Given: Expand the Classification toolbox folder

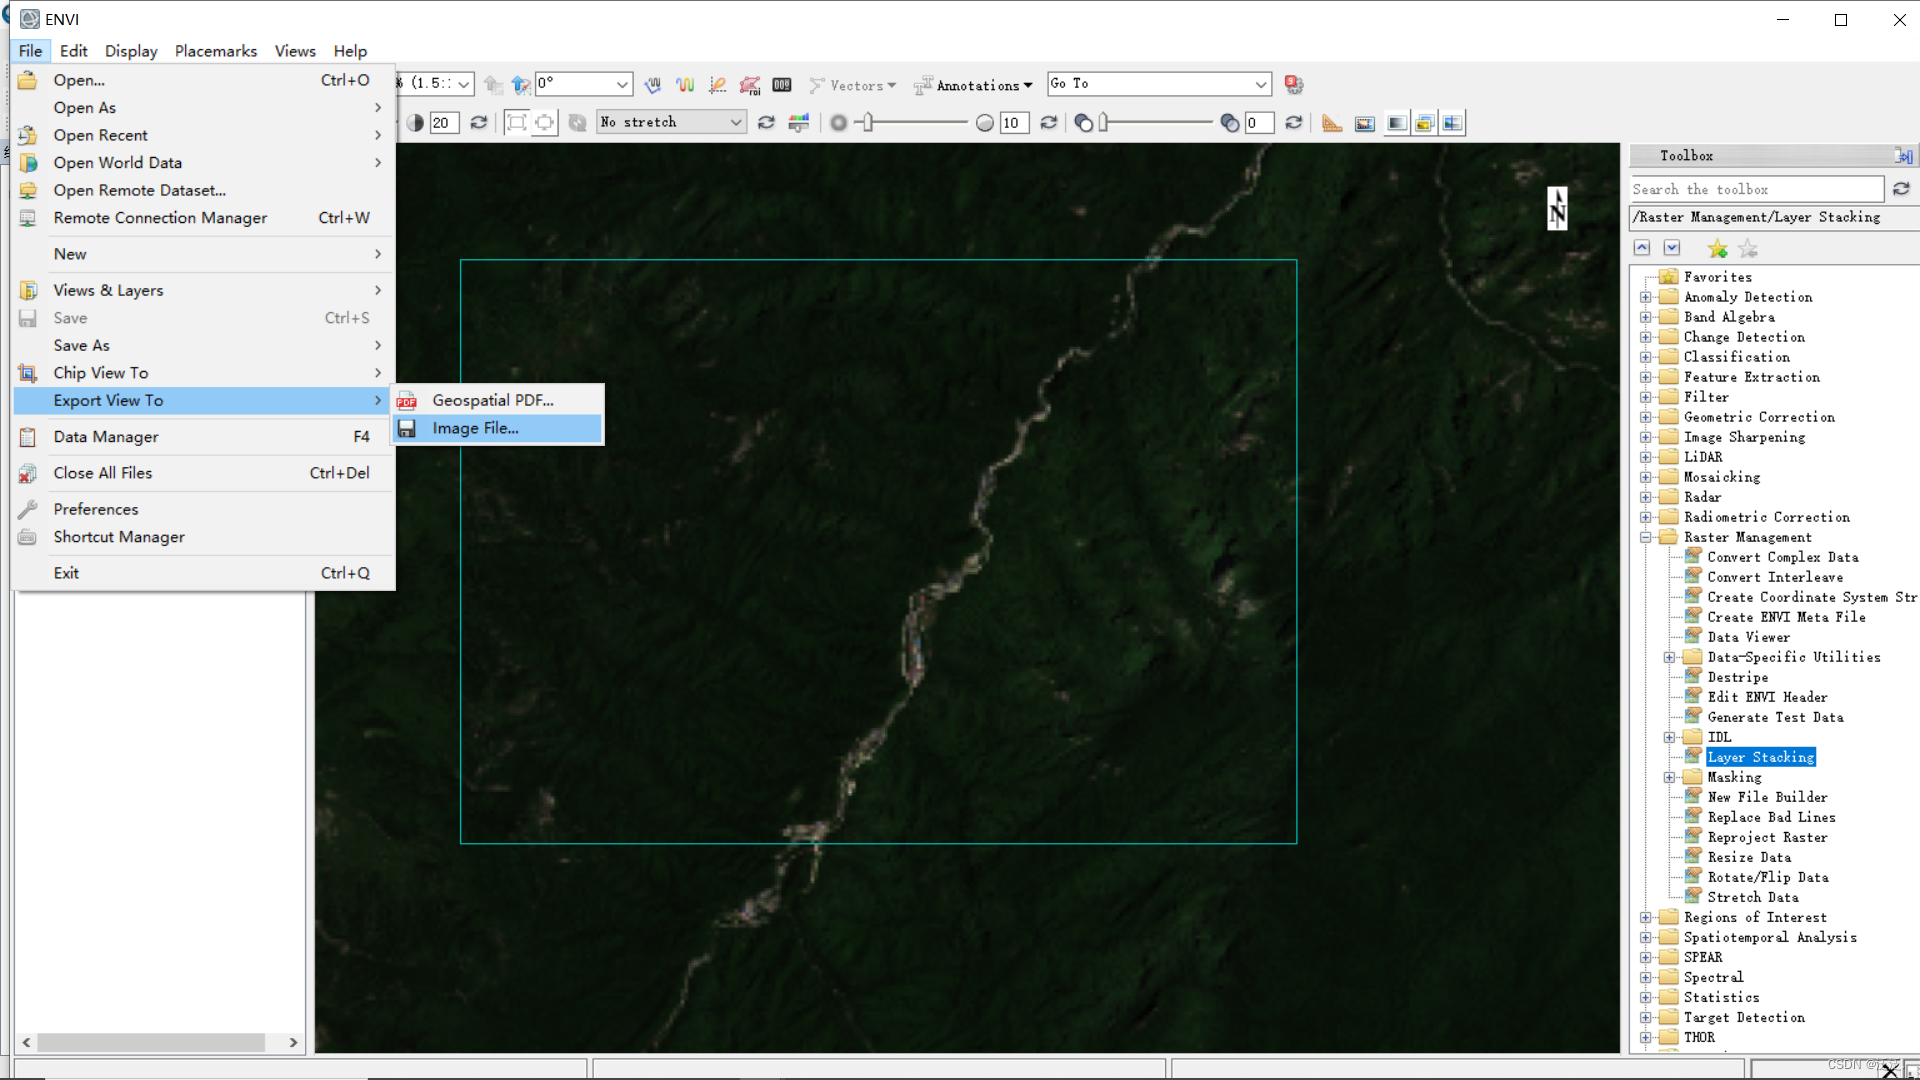Looking at the screenshot, I should (1645, 357).
